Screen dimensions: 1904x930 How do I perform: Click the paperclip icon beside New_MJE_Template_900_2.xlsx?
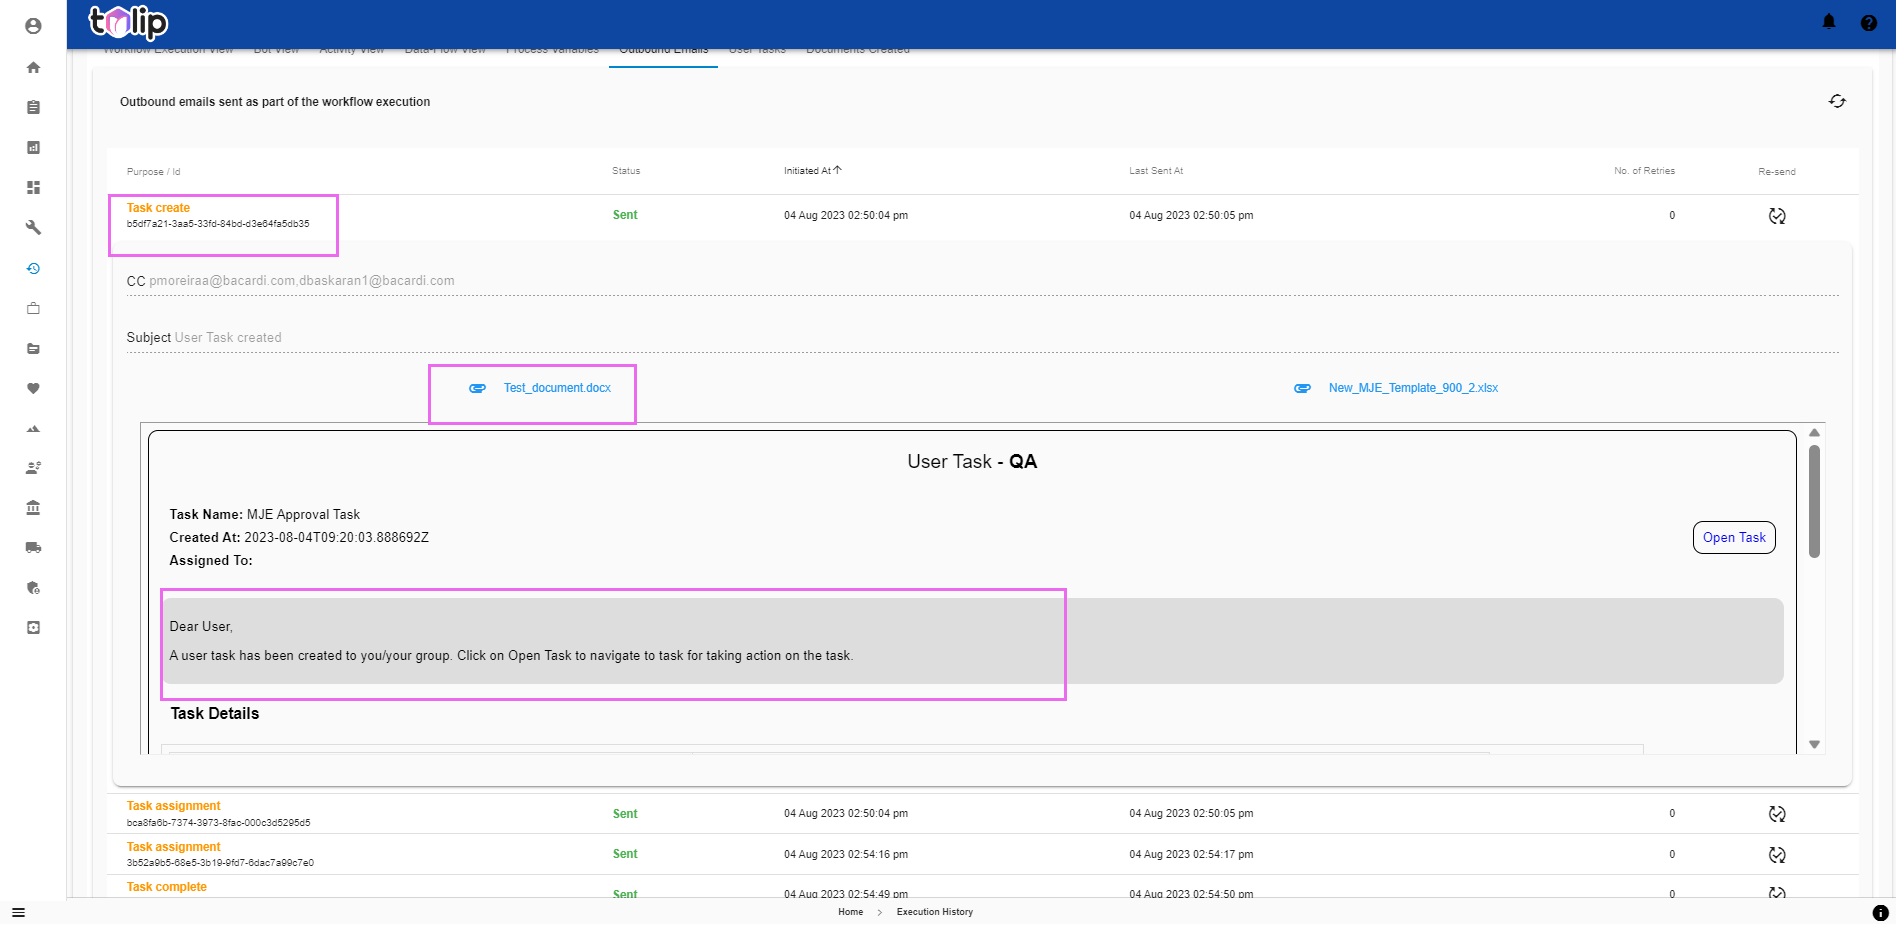[x=1302, y=388]
